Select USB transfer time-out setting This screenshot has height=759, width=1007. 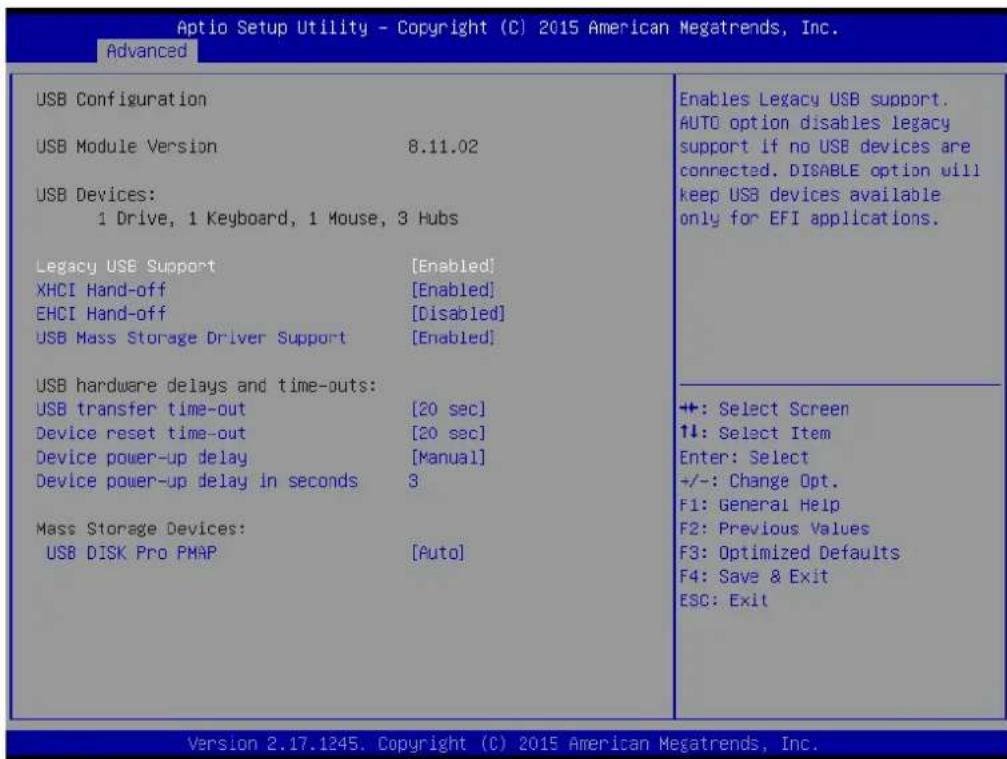tap(141, 409)
